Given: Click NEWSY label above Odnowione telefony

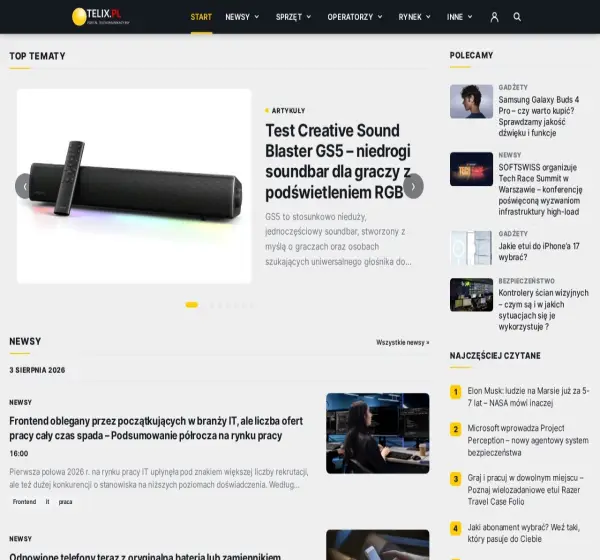Looking at the screenshot, I should 21,539.
